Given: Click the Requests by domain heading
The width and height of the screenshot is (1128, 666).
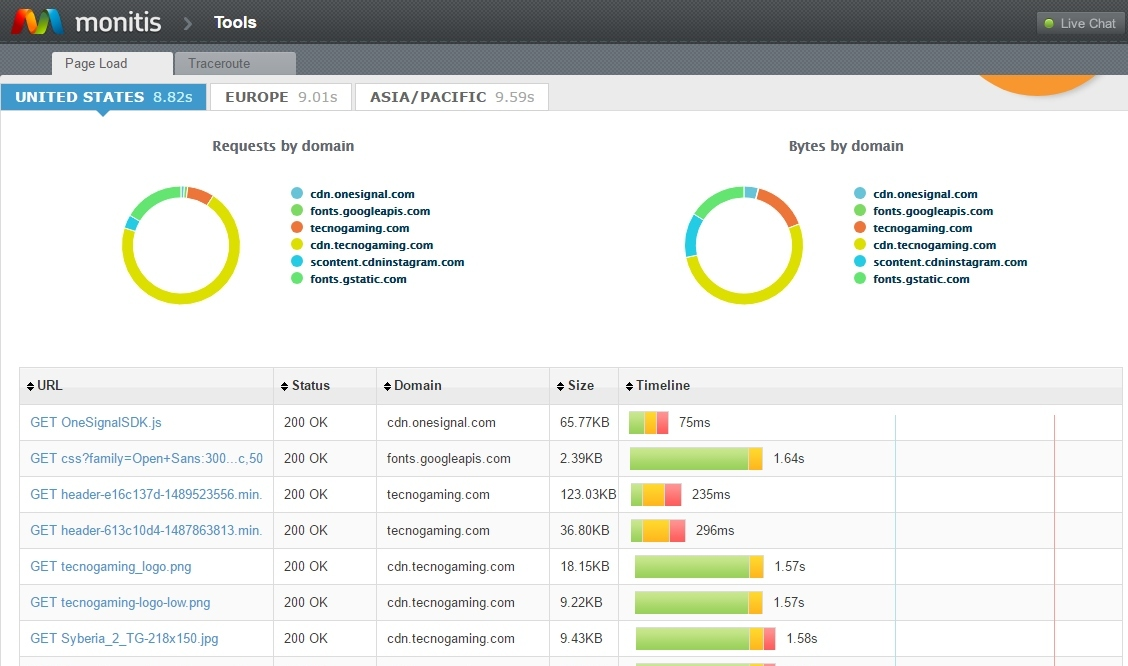Looking at the screenshot, I should [x=283, y=146].
